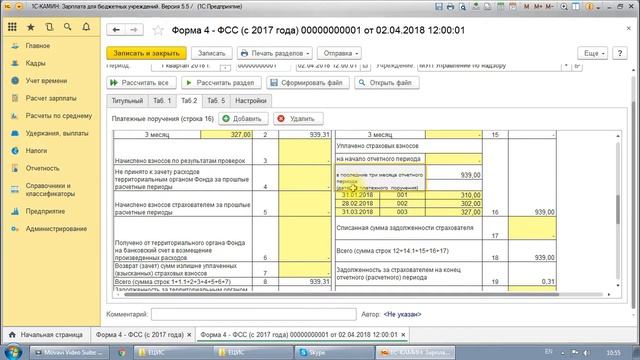The image size is (640, 360).
Task: Open the Не указан author link
Action: pyautogui.click(x=402, y=314)
